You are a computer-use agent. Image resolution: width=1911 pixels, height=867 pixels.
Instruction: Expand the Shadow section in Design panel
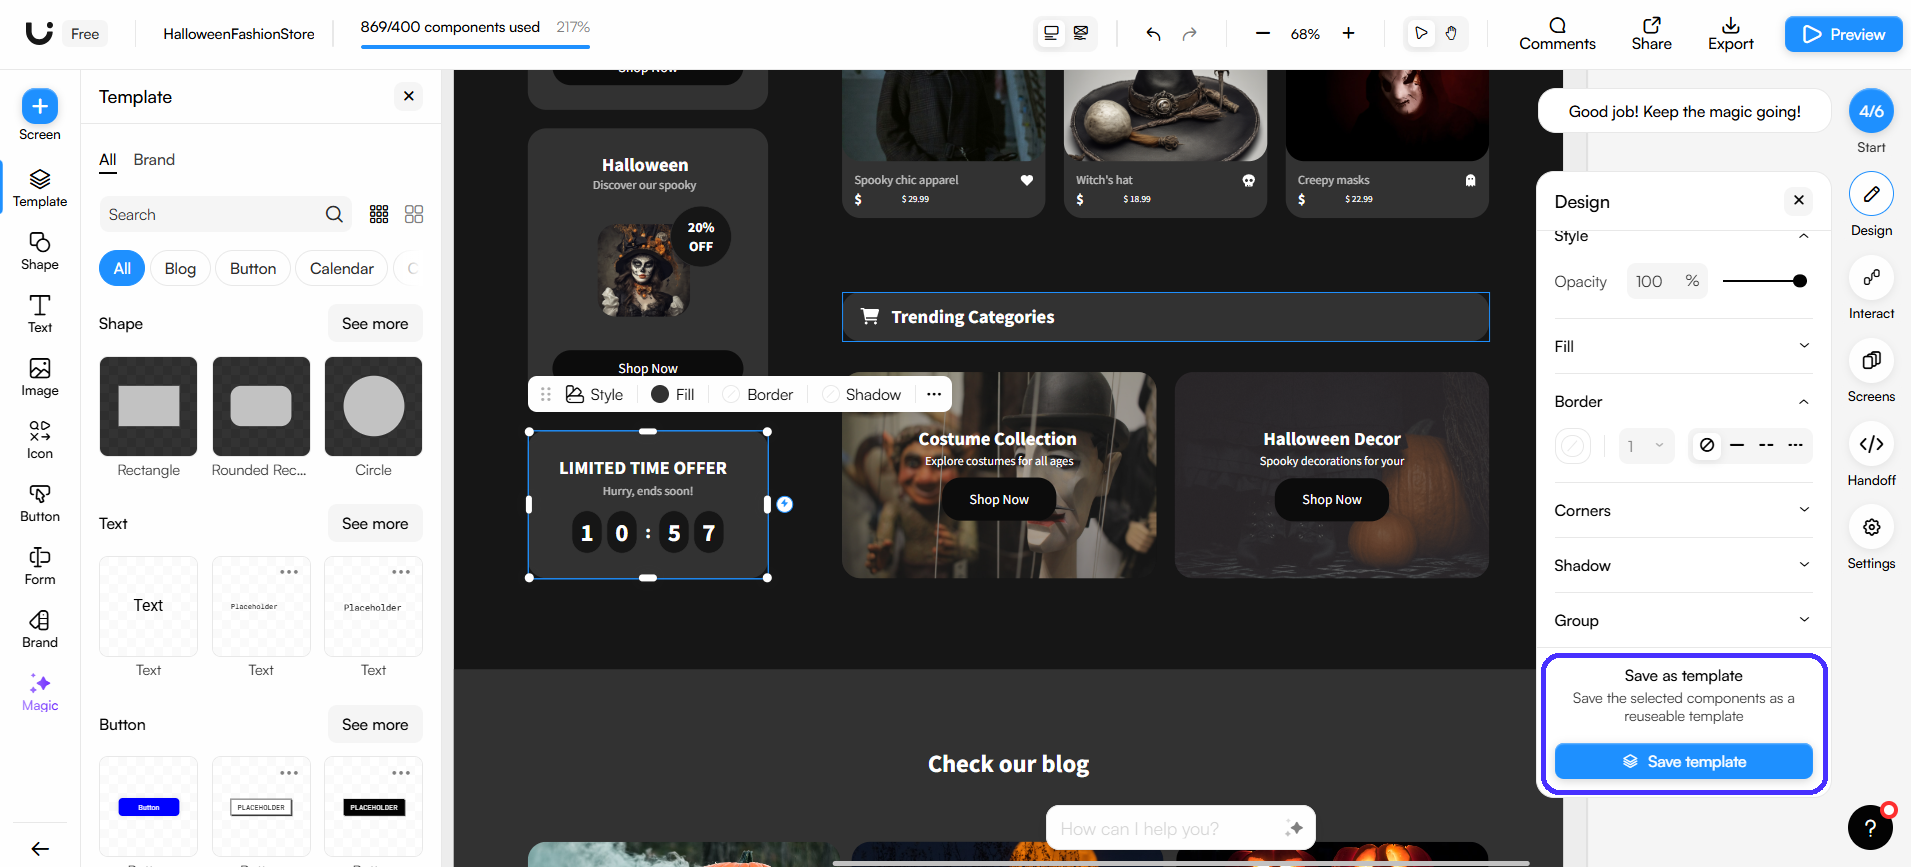coord(1804,565)
